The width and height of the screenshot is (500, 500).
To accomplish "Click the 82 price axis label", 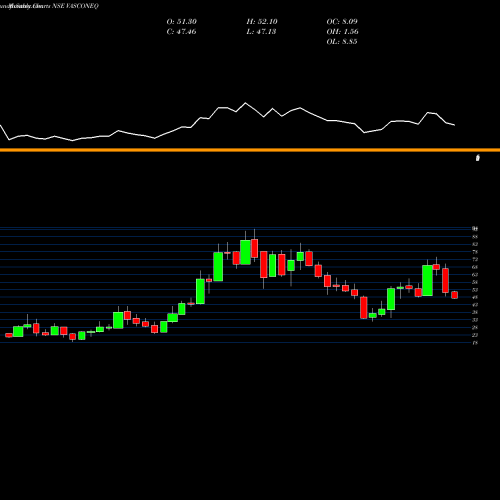I will coord(475,244).
